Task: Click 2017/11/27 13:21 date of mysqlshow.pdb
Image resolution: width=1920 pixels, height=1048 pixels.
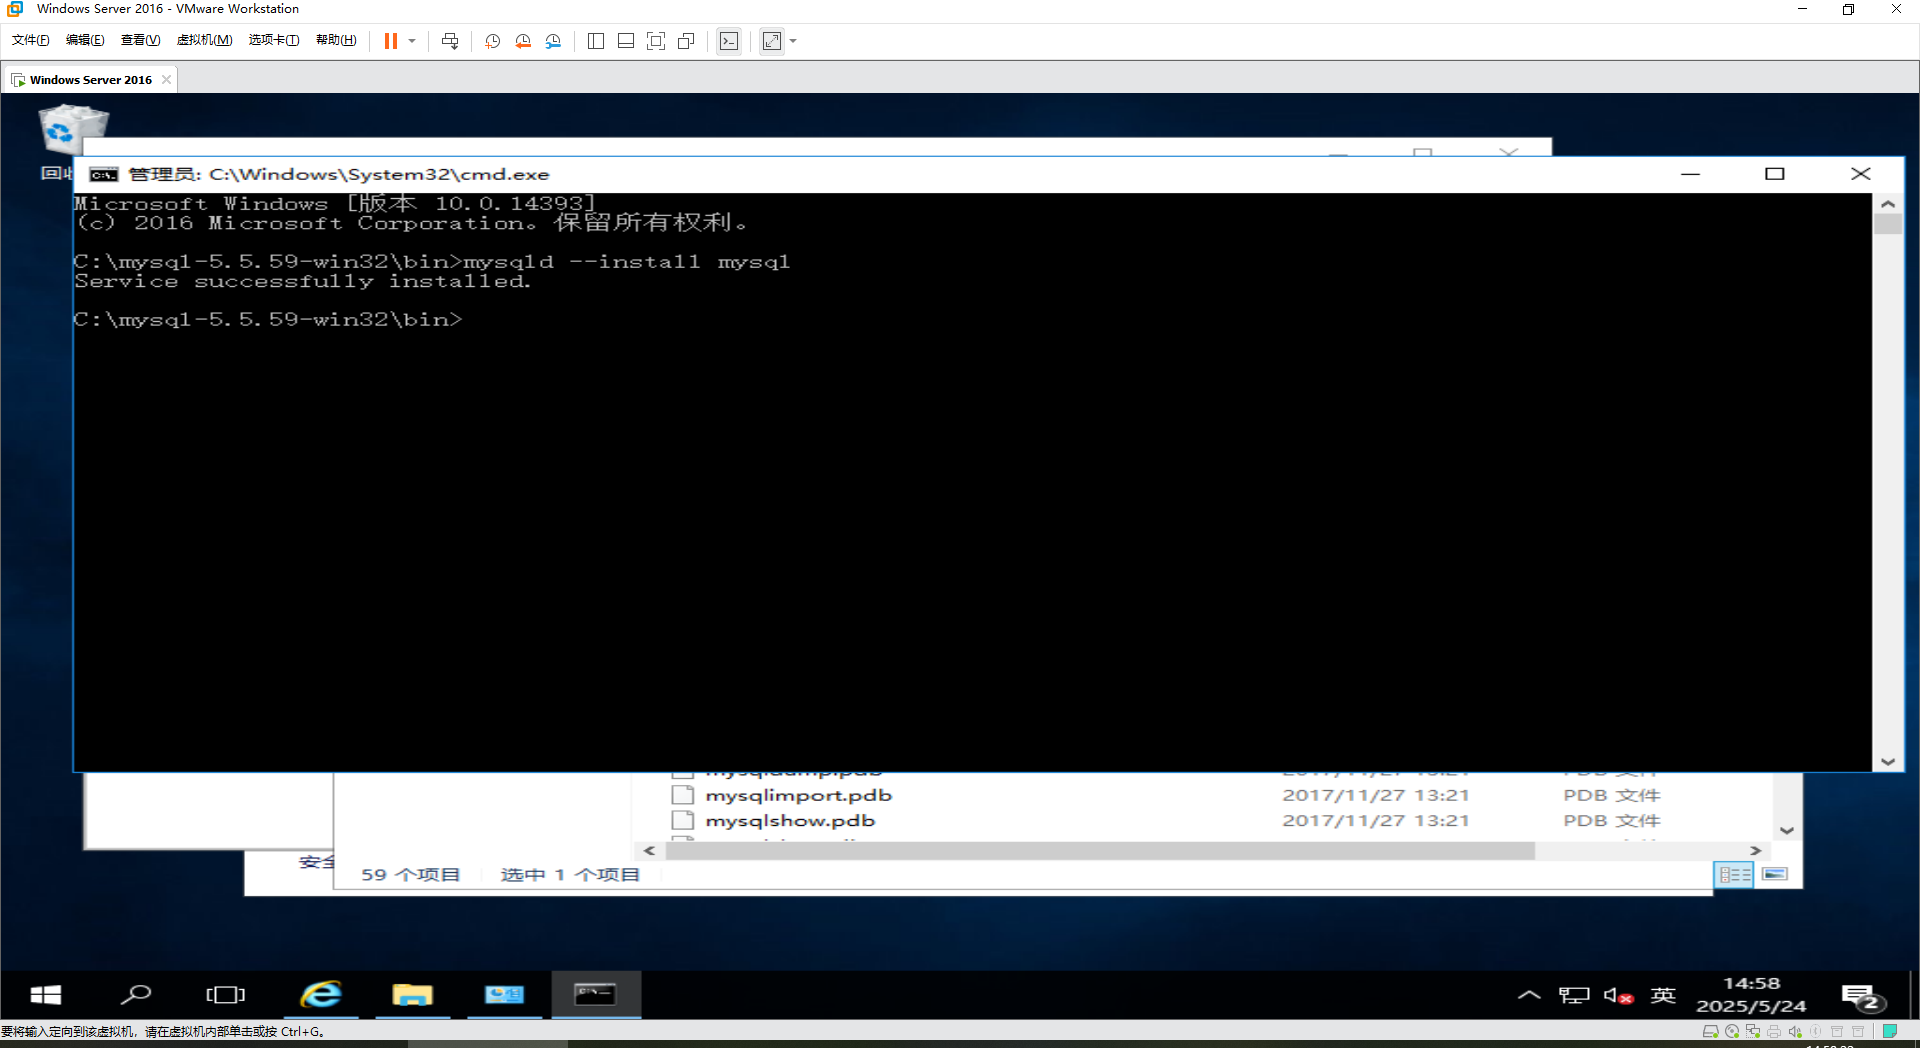Action: click(1376, 820)
